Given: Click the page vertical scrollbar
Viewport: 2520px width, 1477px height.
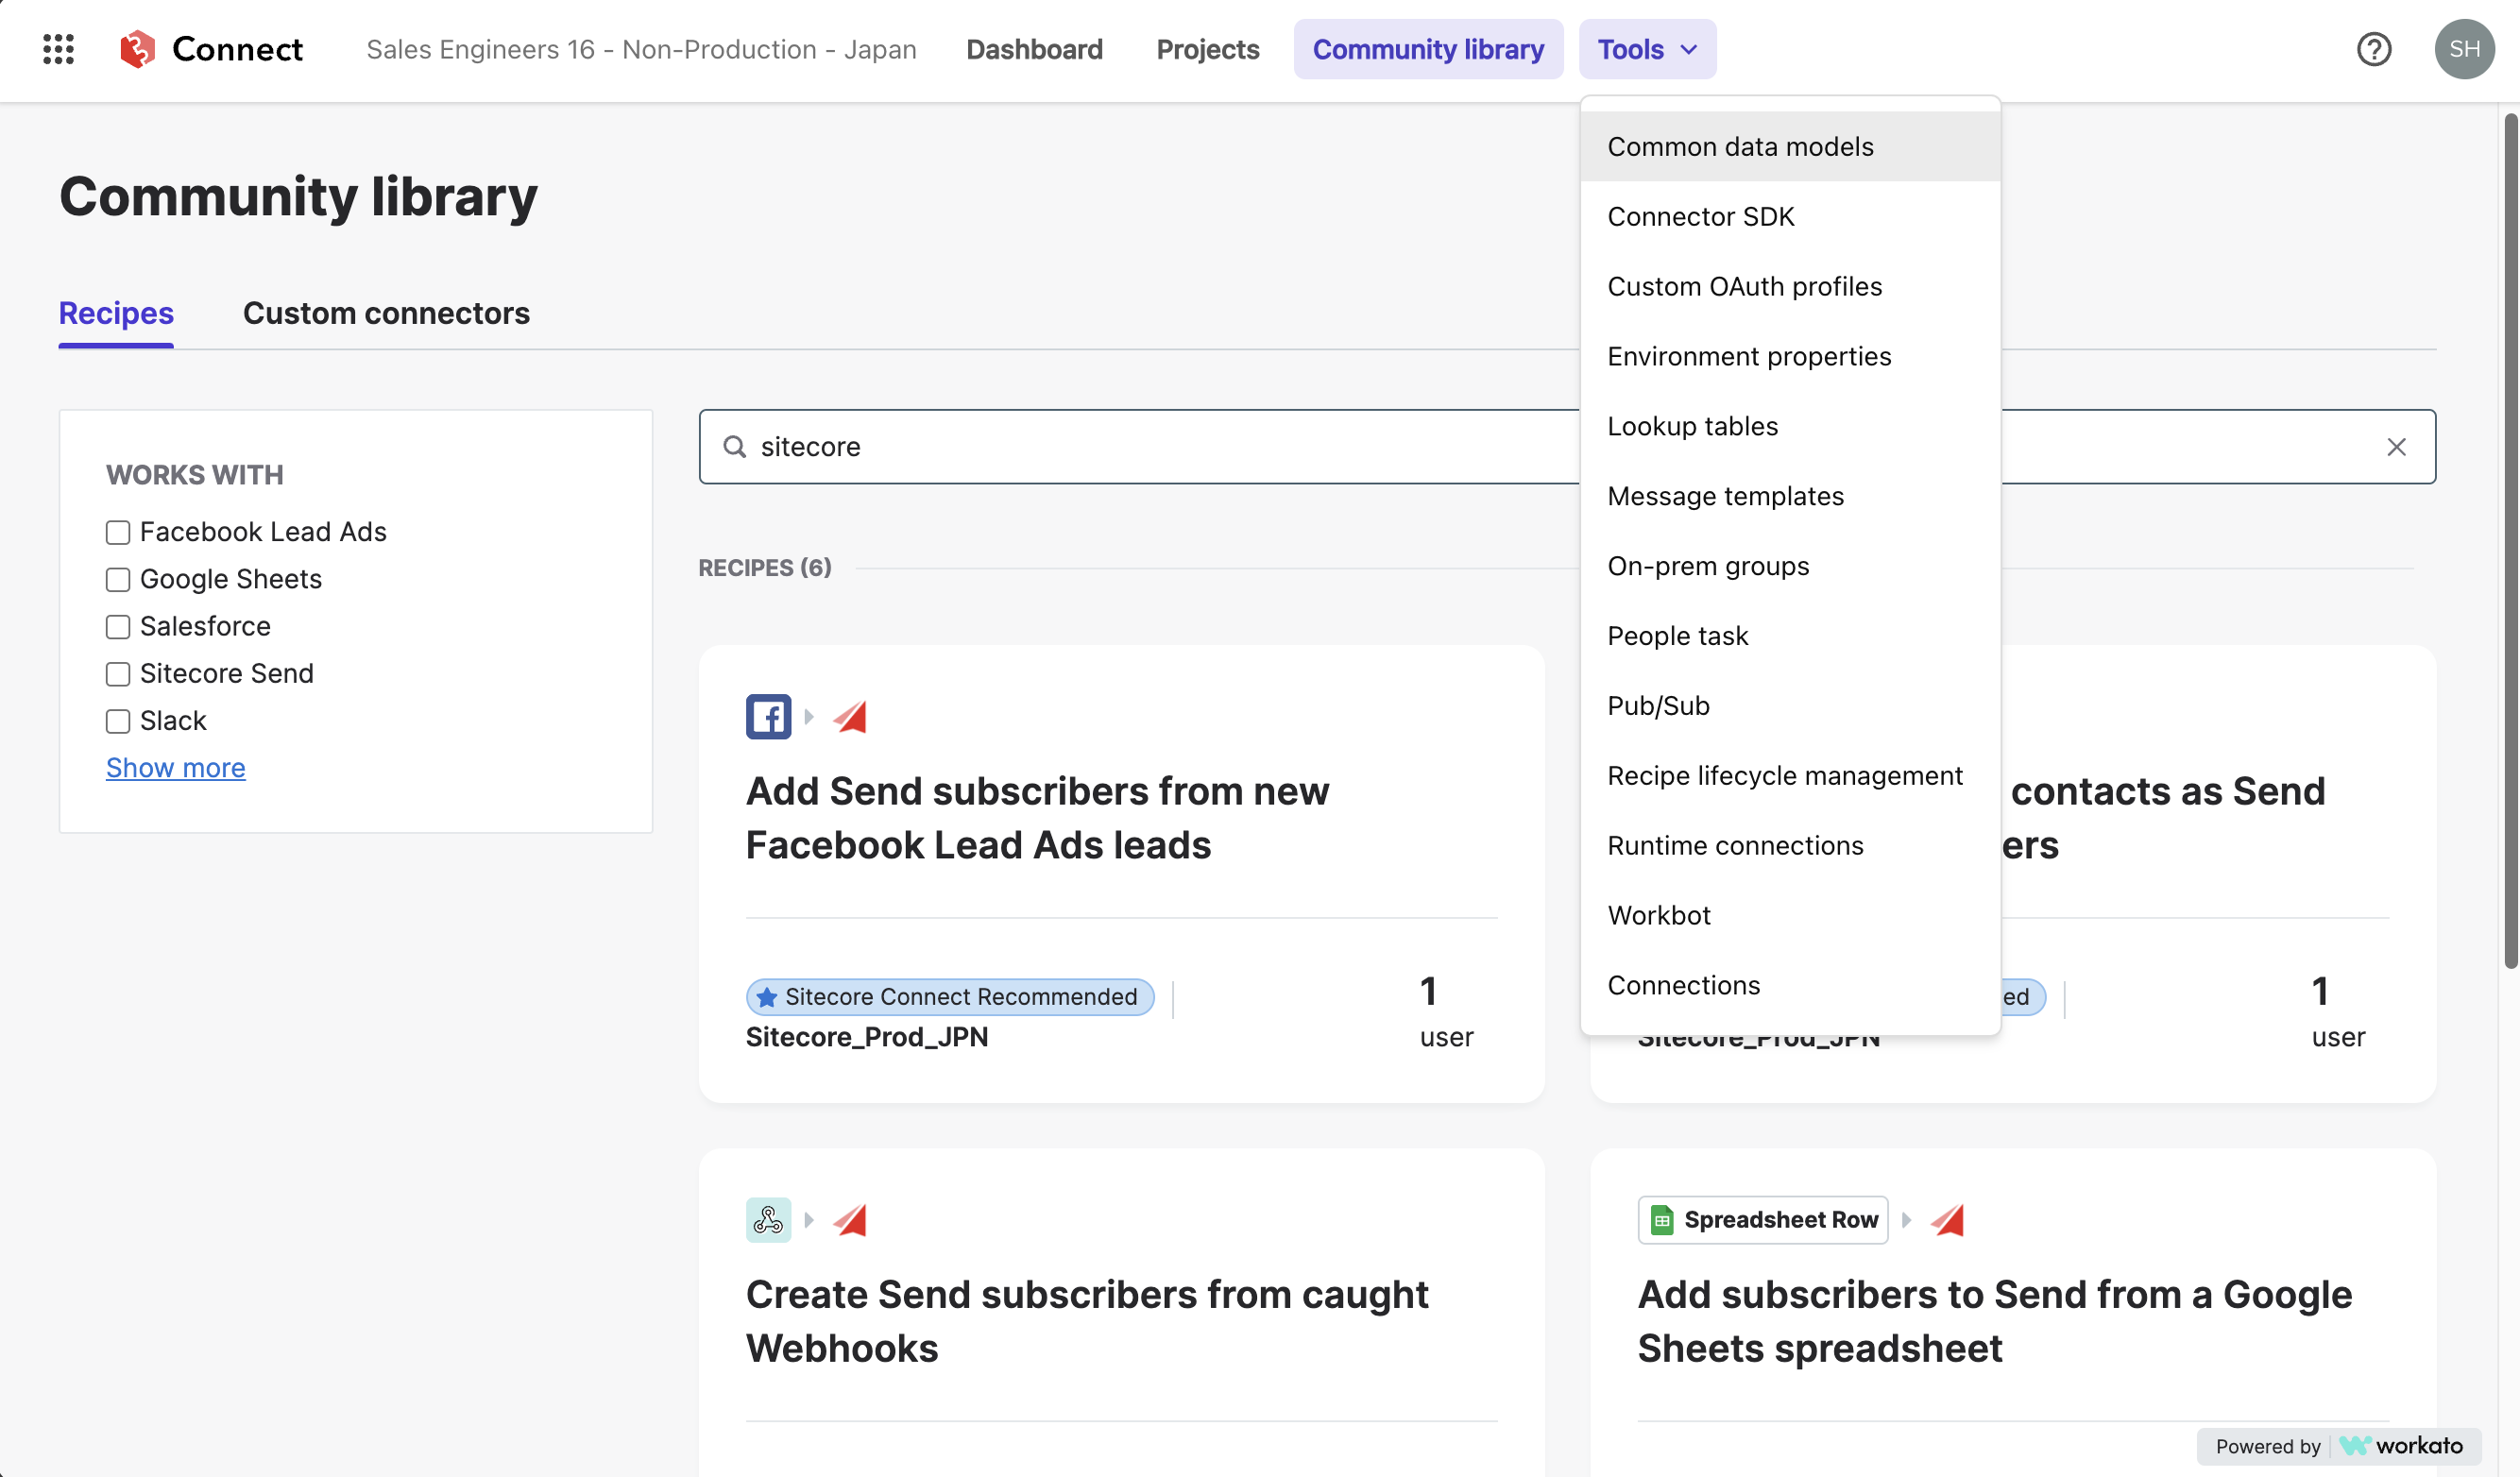Looking at the screenshot, I should pyautogui.click(x=2510, y=540).
